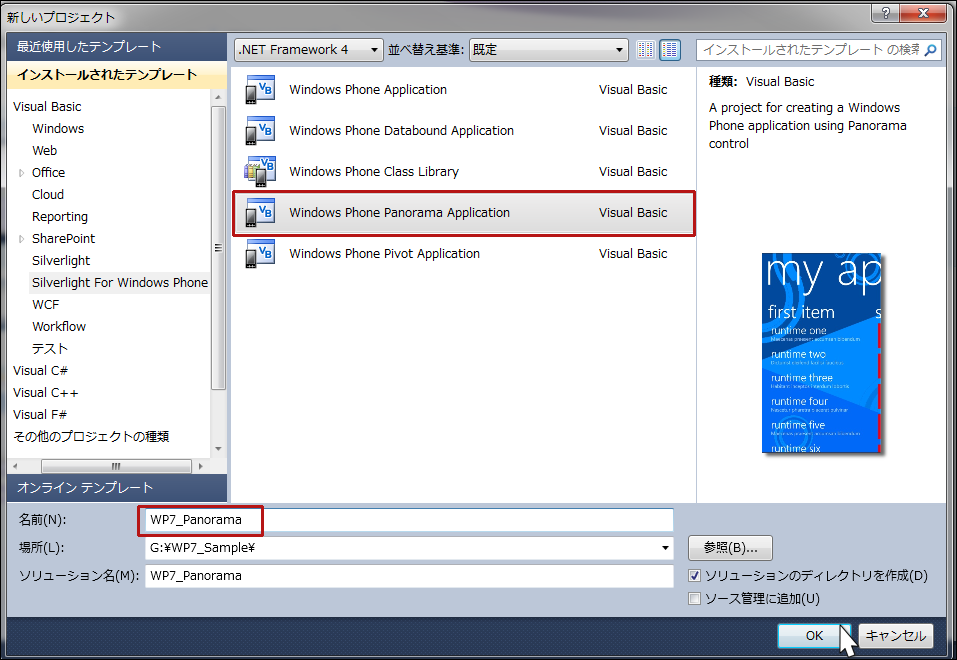Click the template search magnifier icon

[930, 49]
